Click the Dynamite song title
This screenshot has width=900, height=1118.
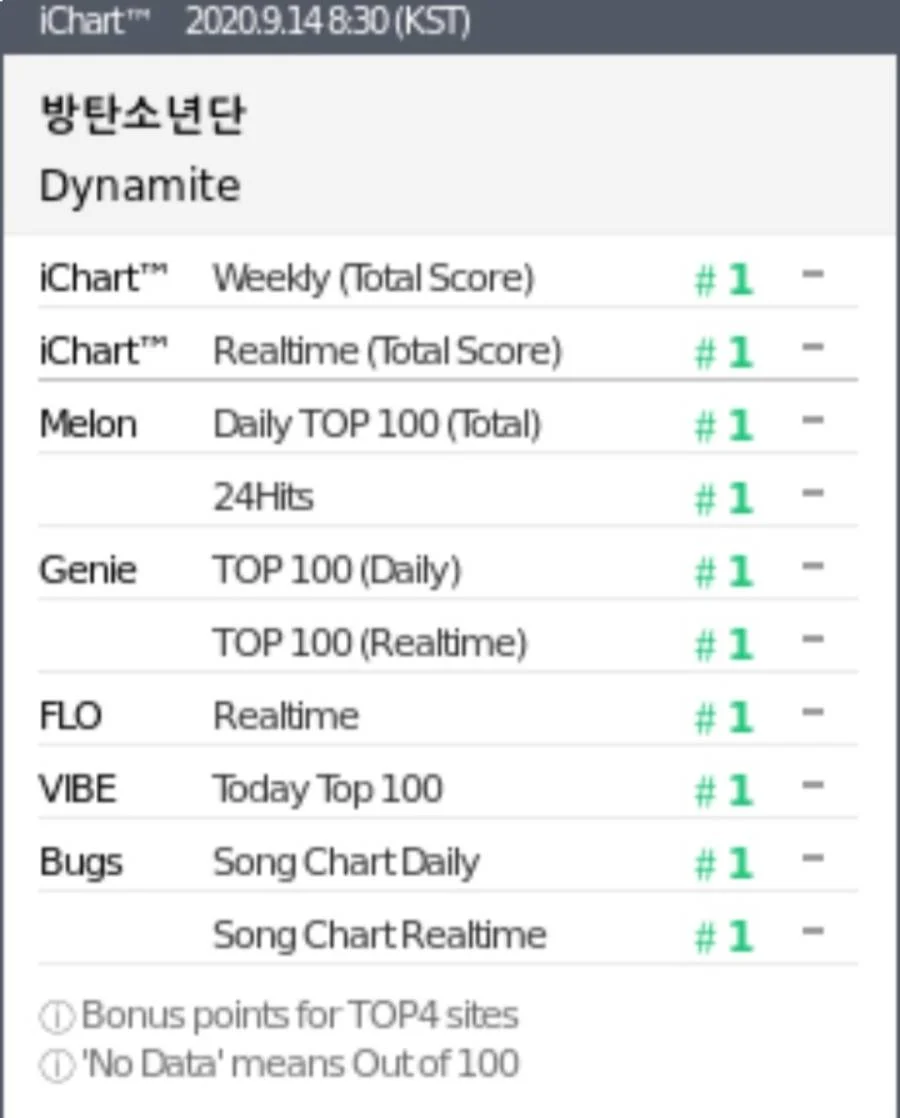coord(140,186)
